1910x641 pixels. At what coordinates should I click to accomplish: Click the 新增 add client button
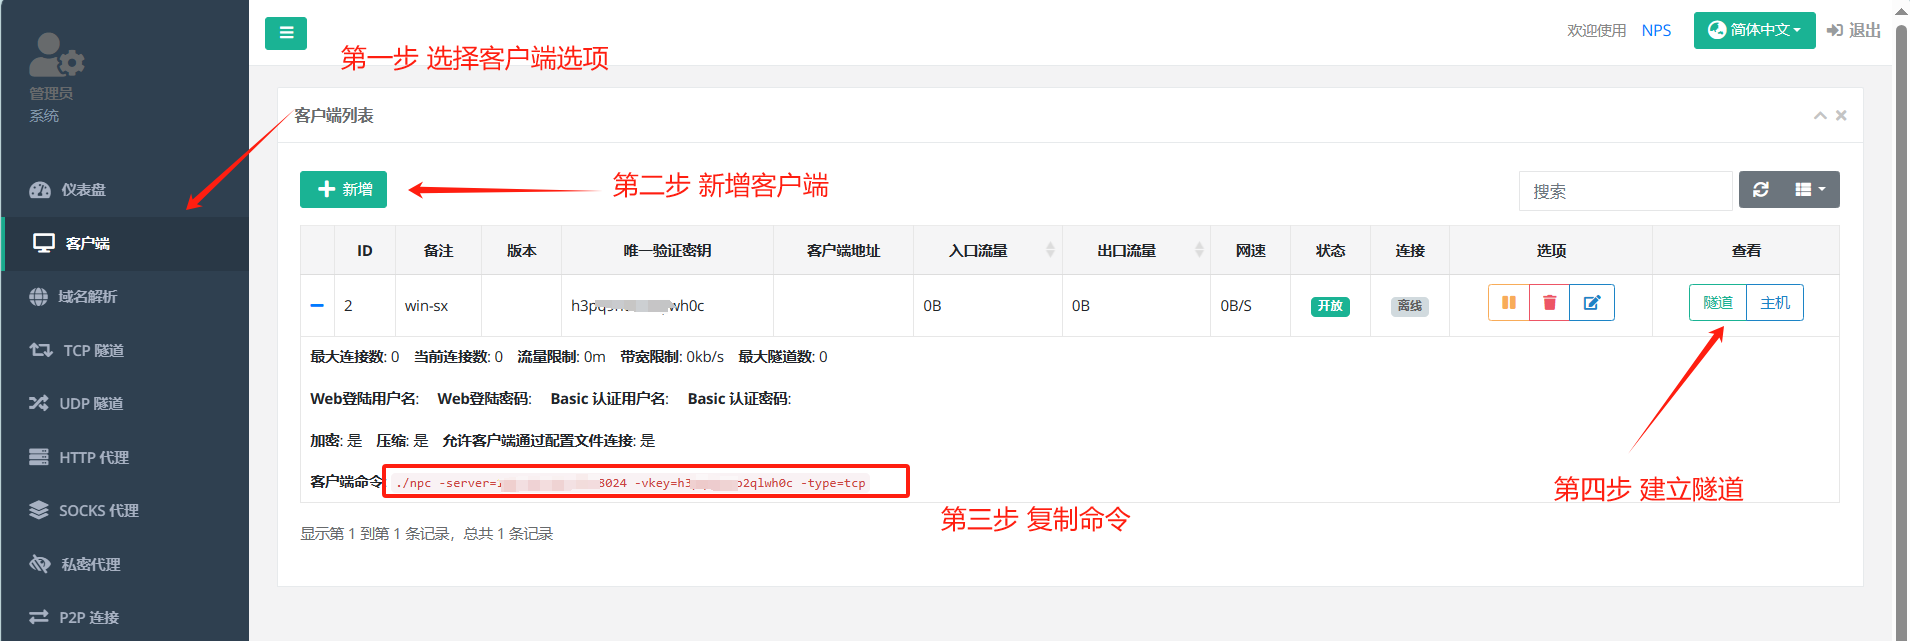[343, 189]
